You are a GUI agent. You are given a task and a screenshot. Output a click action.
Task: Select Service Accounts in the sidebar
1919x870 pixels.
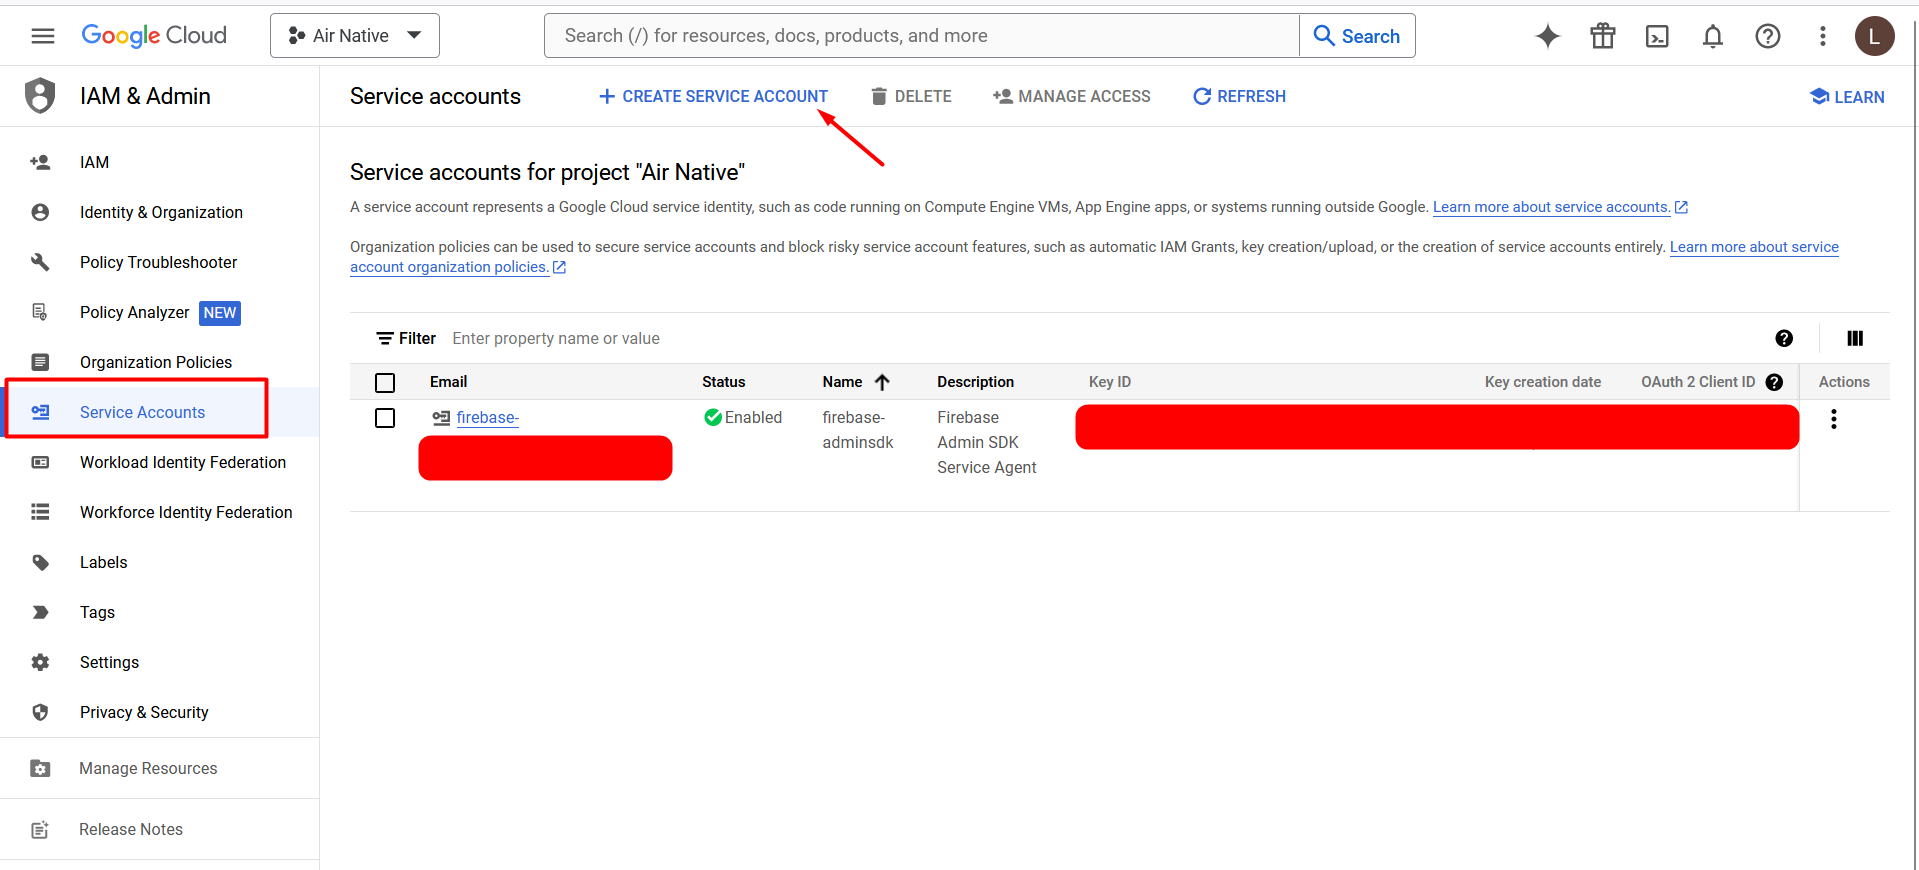[x=142, y=412]
